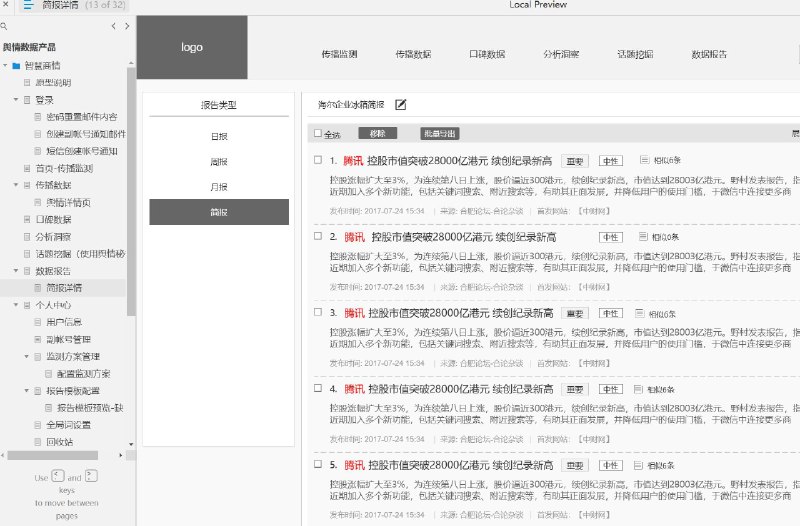Collapse the 个人中心 tree node
The height and width of the screenshot is (526, 800).
click(x=16, y=305)
